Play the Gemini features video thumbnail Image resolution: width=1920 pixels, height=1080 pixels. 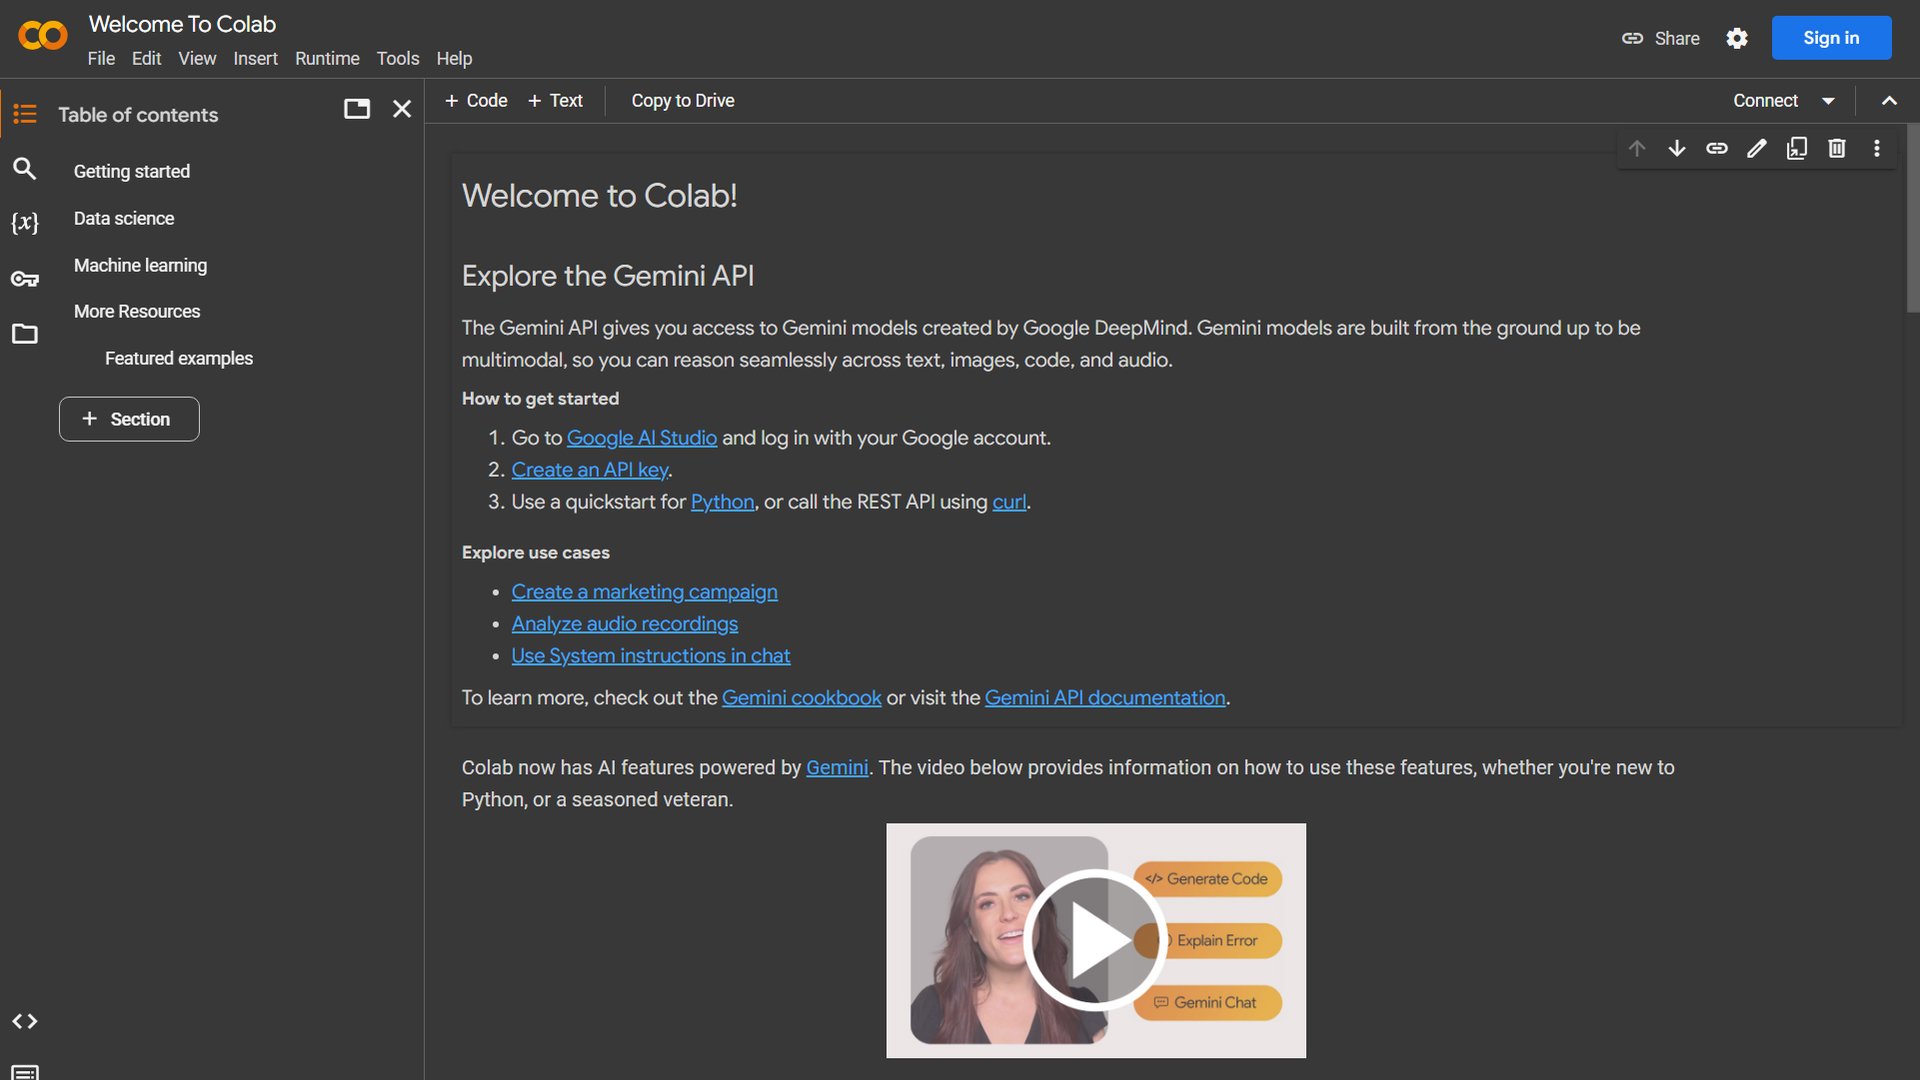[1096, 939]
